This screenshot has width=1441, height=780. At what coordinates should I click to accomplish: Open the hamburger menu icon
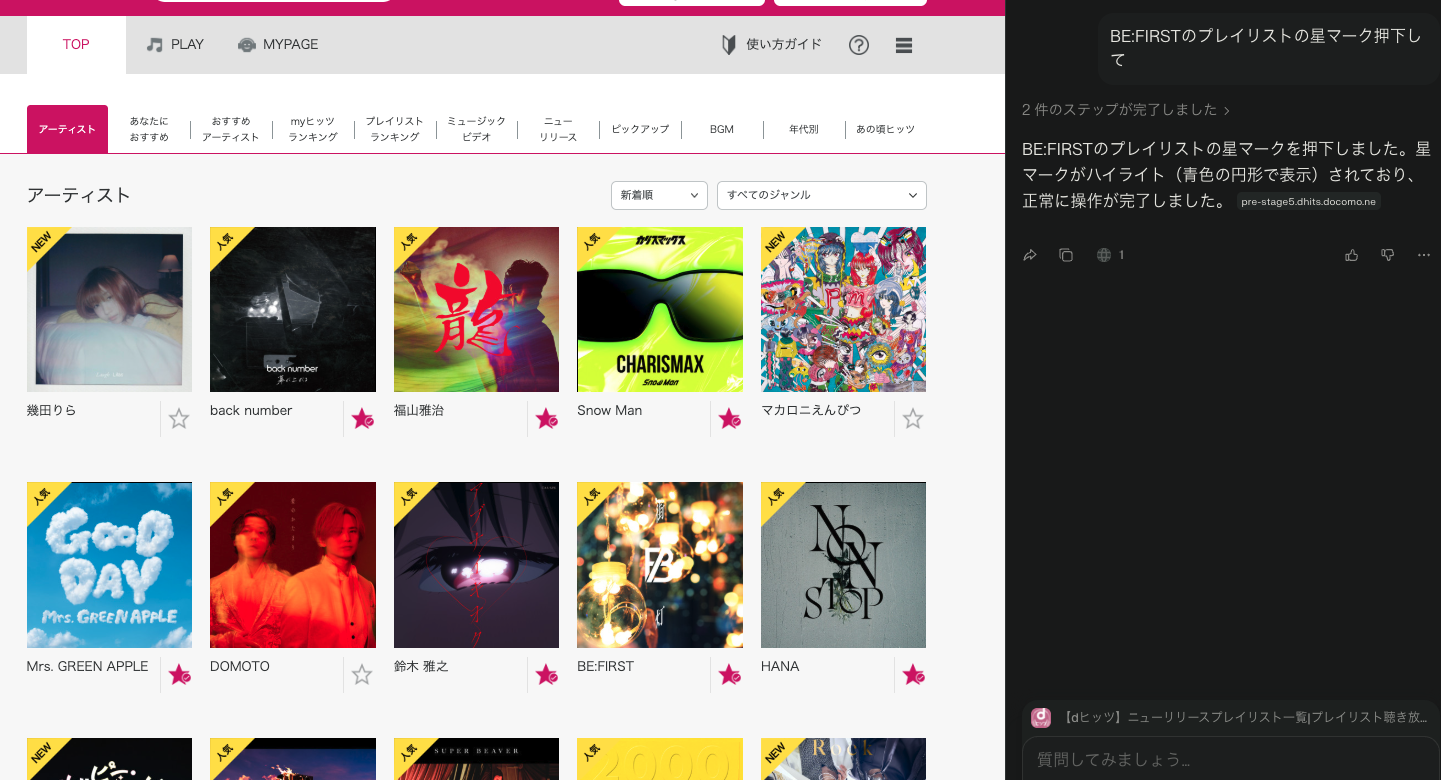coord(904,45)
